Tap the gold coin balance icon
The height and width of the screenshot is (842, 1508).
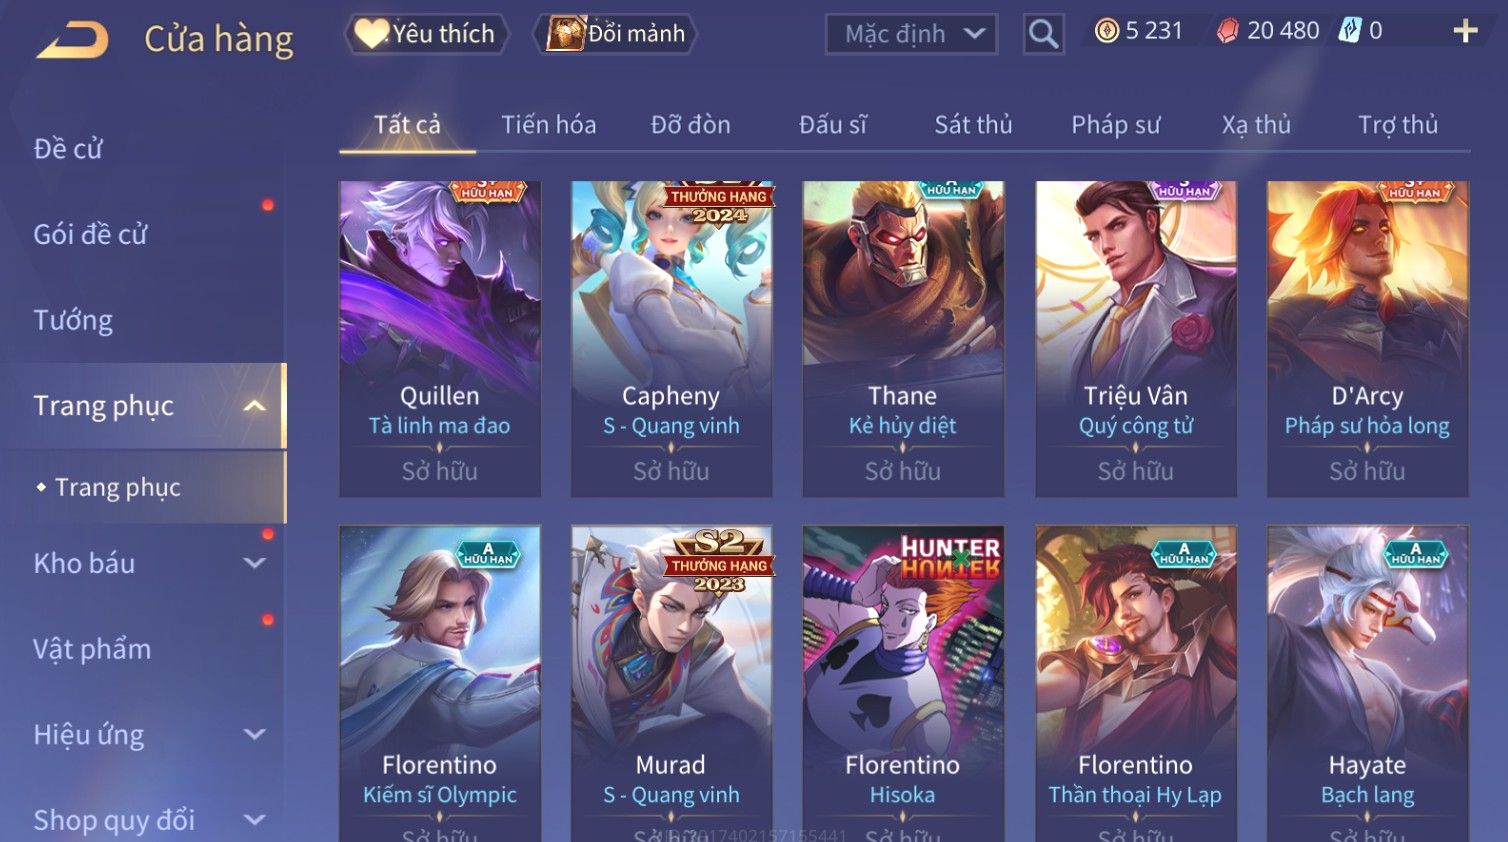pyautogui.click(x=1106, y=31)
